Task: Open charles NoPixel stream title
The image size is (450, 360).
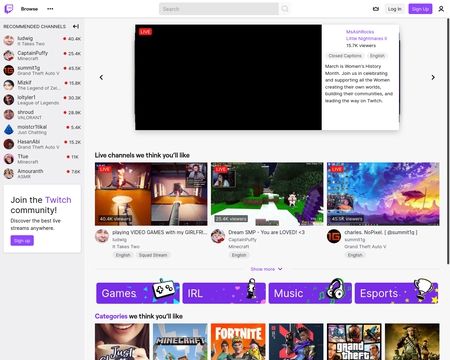Action: point(381,232)
